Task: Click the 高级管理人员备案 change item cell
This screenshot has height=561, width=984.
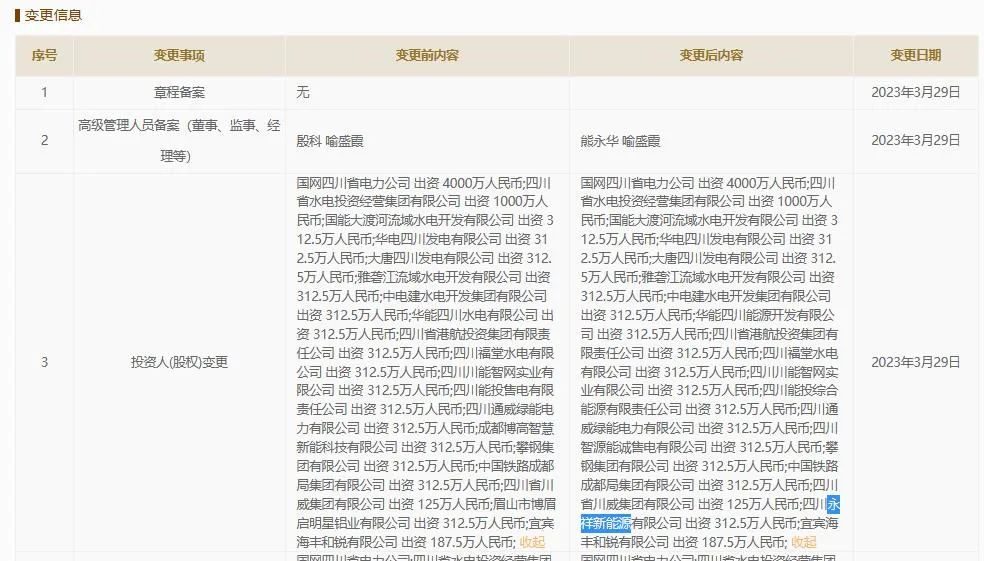Action: pos(179,141)
